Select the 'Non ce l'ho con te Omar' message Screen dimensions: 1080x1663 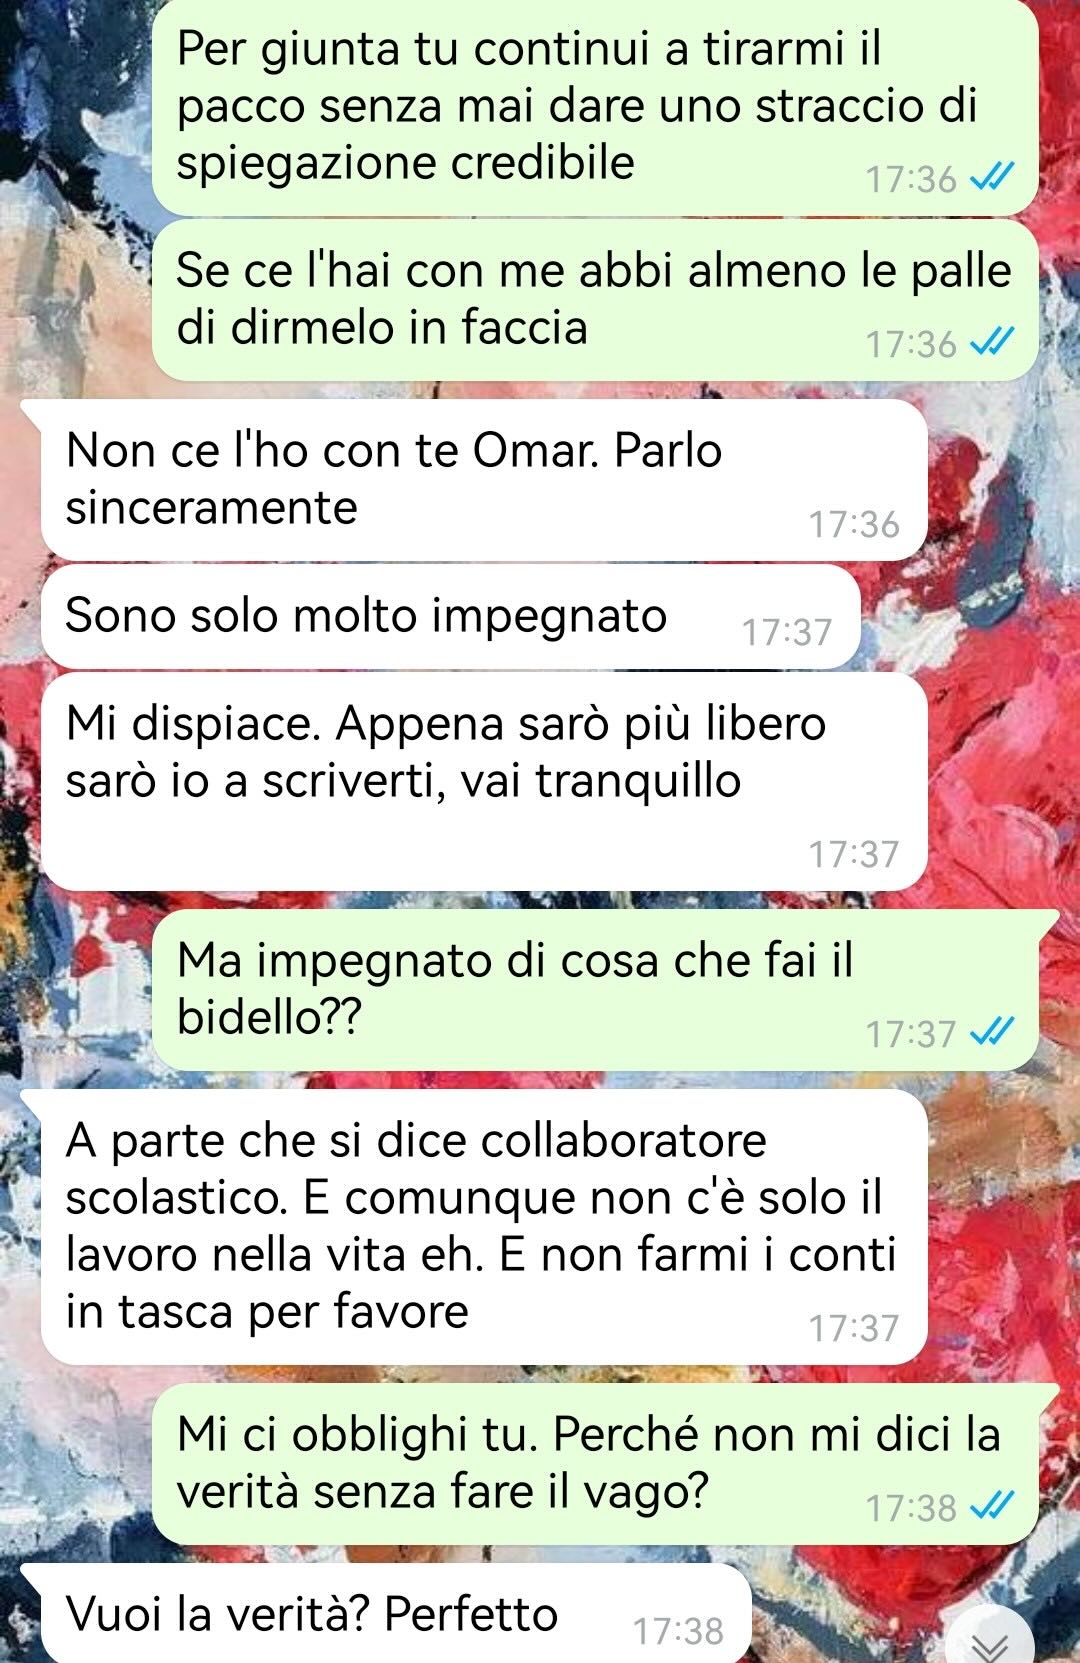tap(484, 480)
